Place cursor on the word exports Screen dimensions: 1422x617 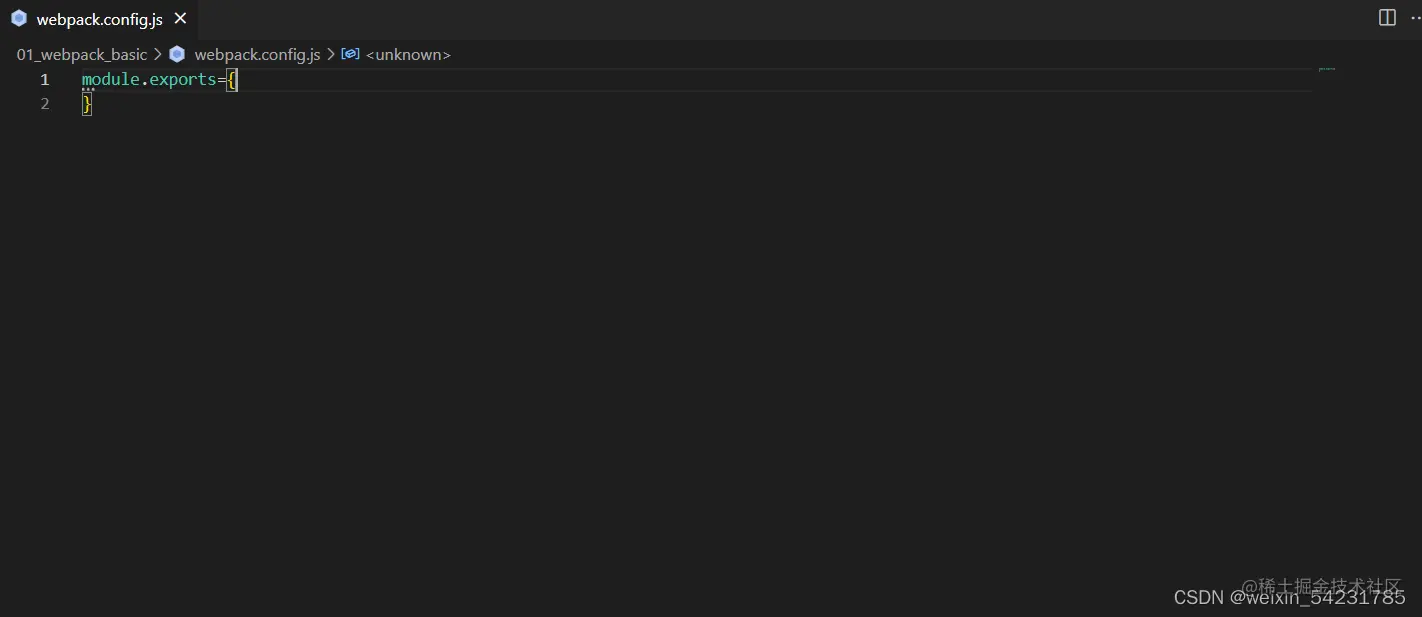pos(183,79)
